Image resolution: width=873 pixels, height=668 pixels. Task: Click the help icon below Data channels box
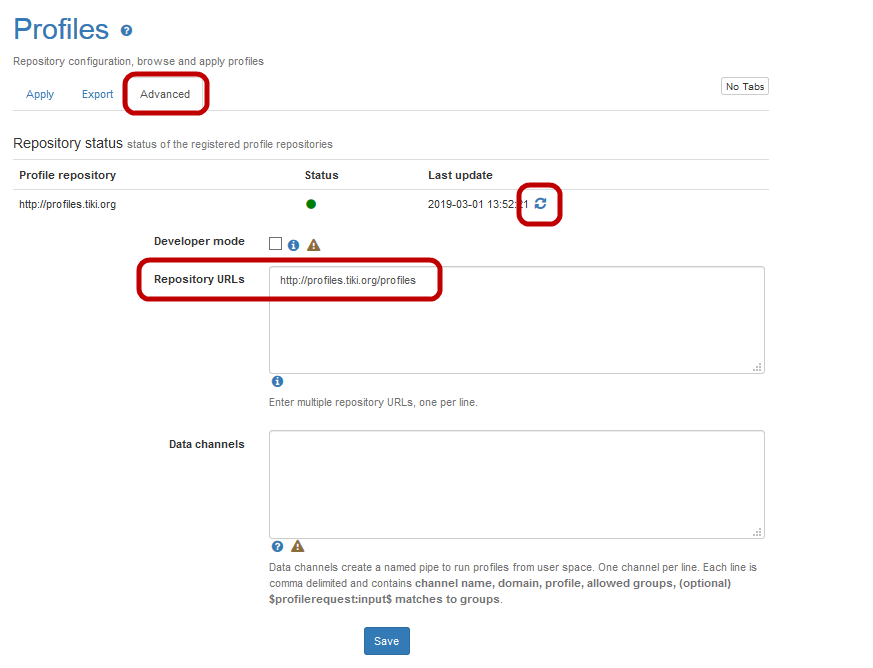tap(277, 546)
